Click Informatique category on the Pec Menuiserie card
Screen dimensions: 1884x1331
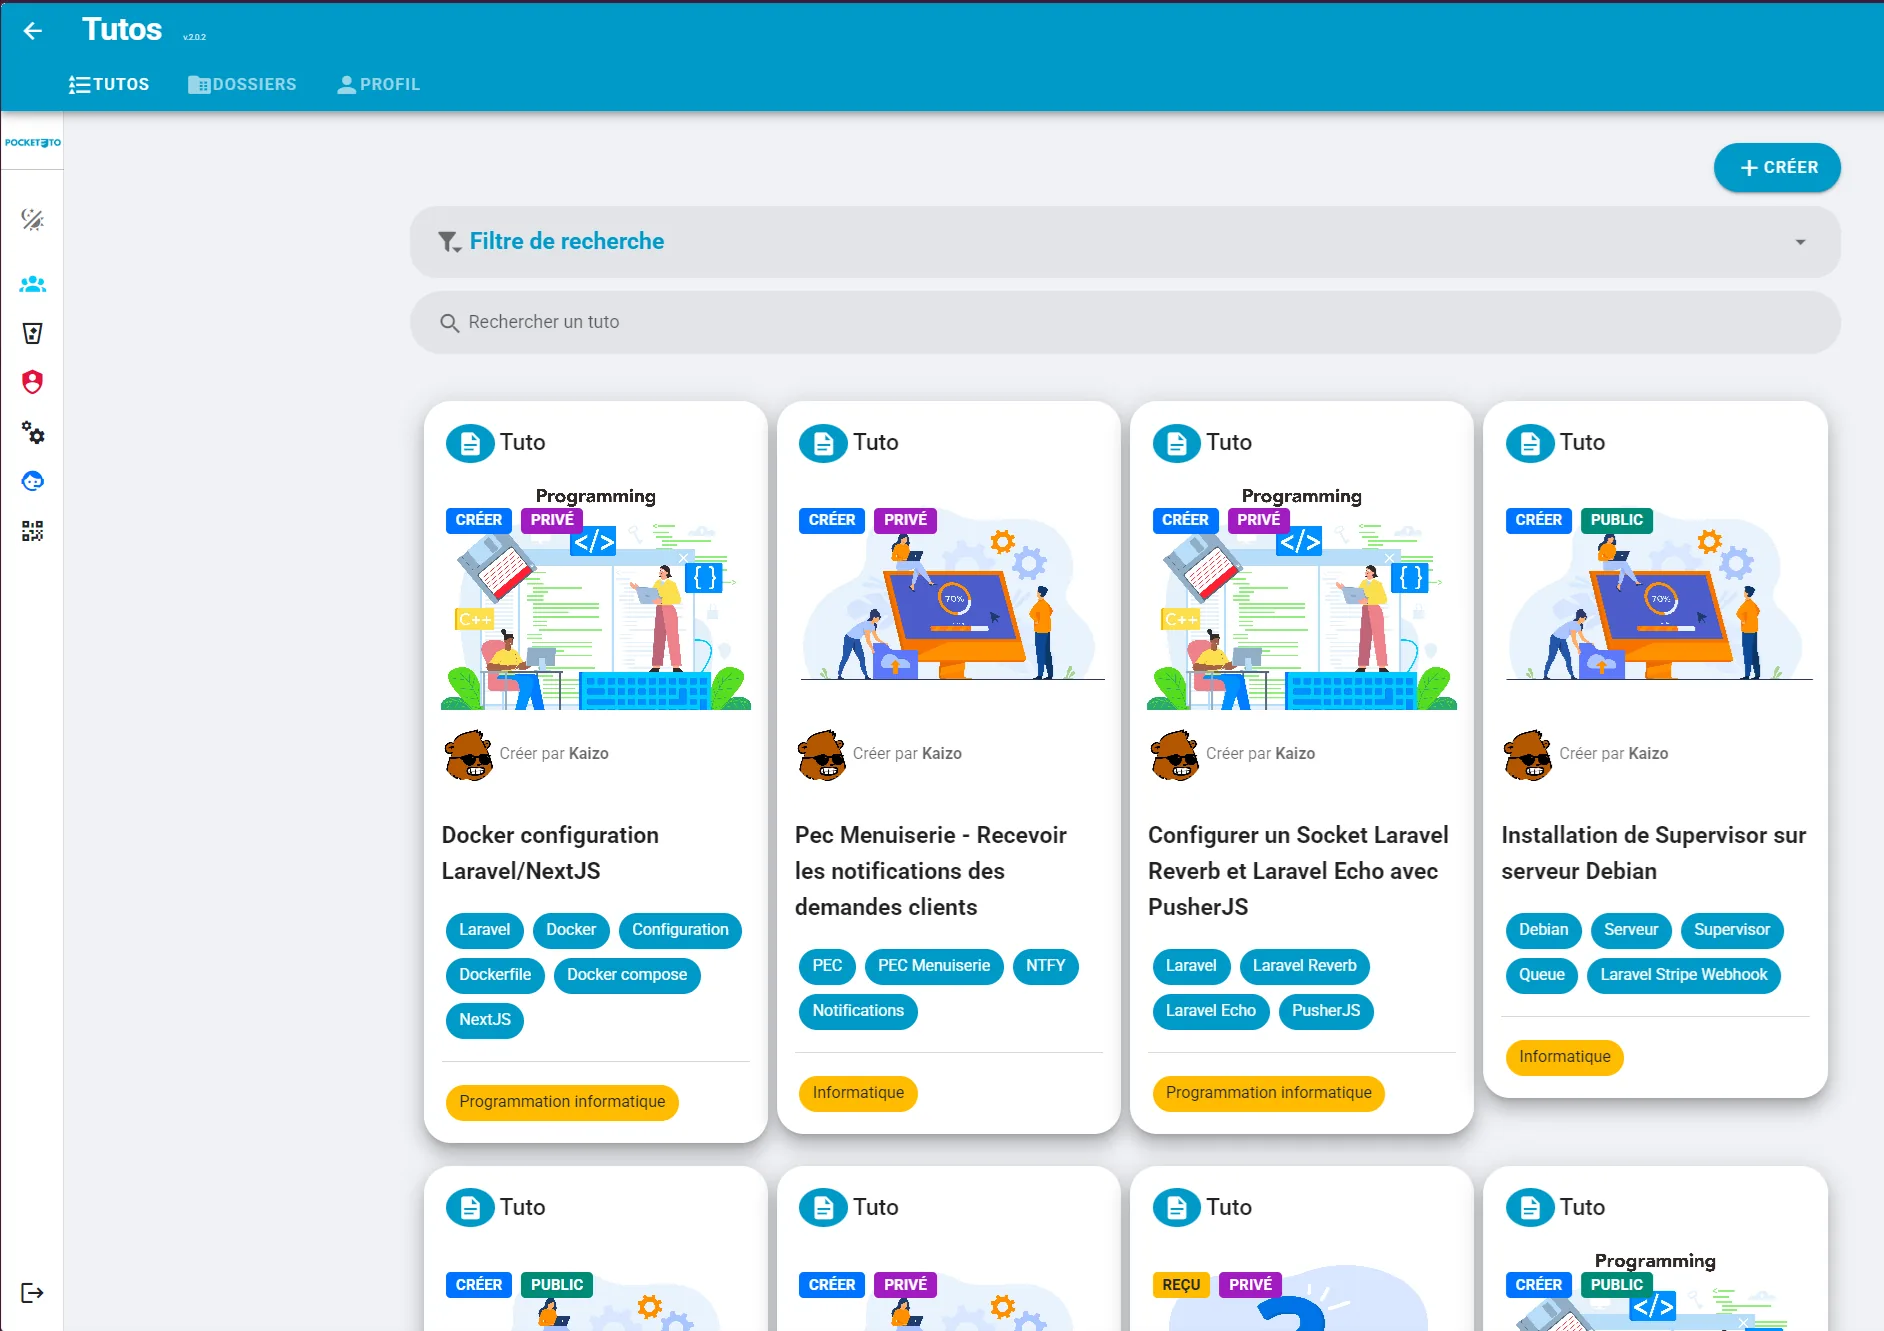pos(858,1093)
